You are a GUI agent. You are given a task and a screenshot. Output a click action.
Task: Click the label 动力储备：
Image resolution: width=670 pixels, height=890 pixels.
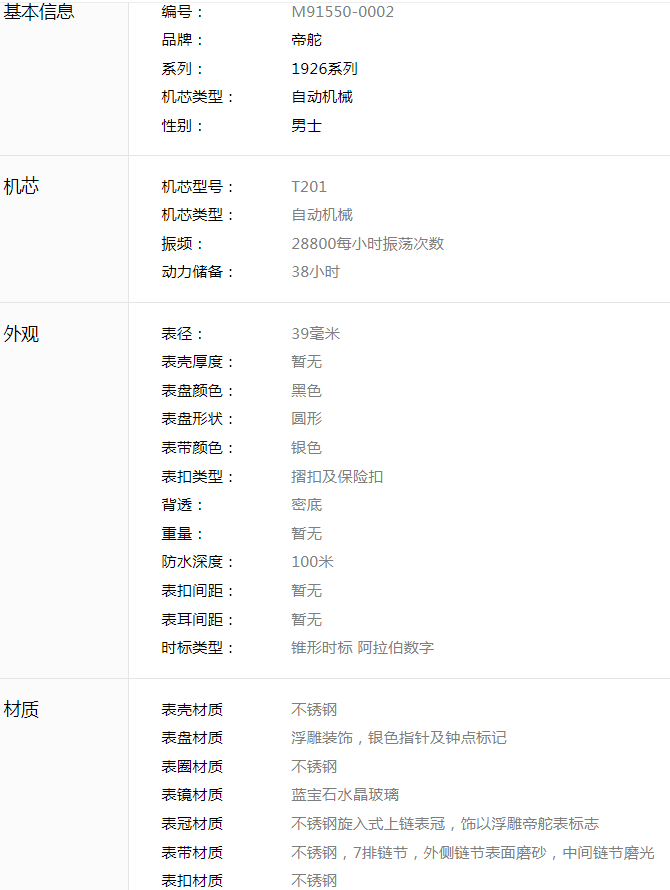point(198,272)
